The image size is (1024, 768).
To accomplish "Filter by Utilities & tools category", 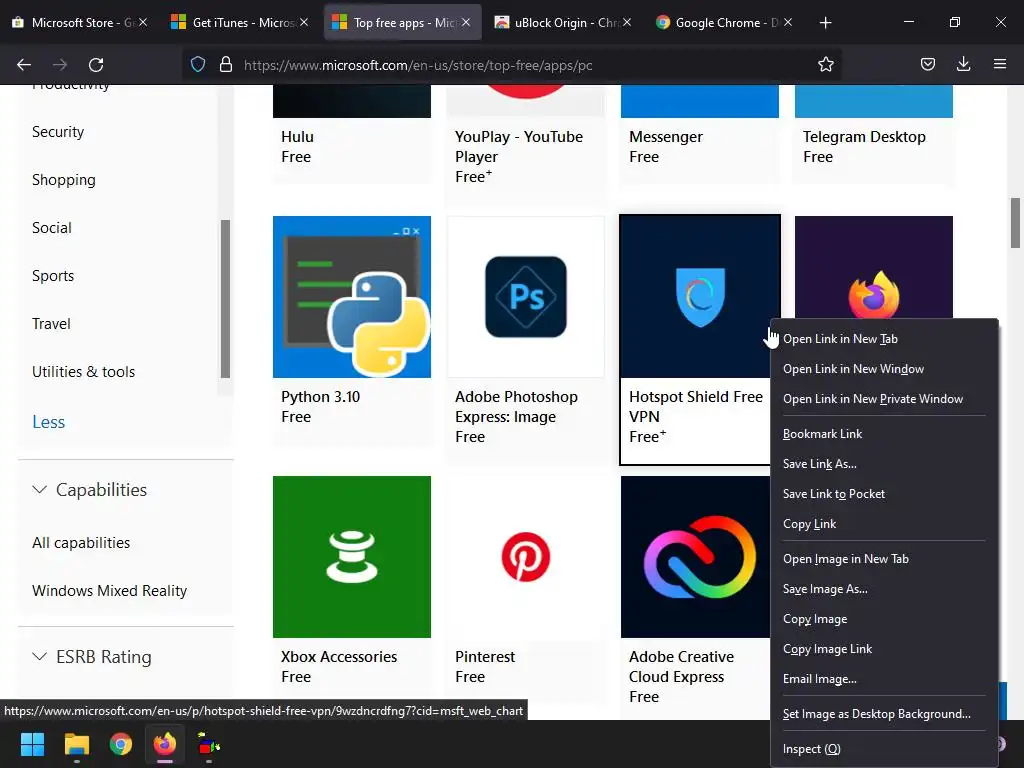I will [x=84, y=372].
